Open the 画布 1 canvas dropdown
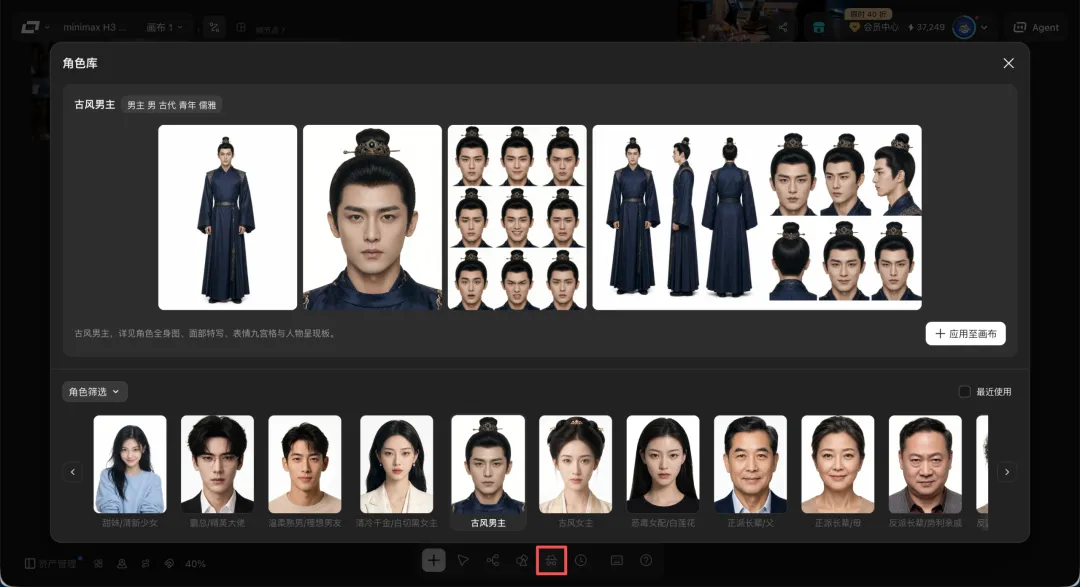1080x587 pixels. [x=165, y=27]
